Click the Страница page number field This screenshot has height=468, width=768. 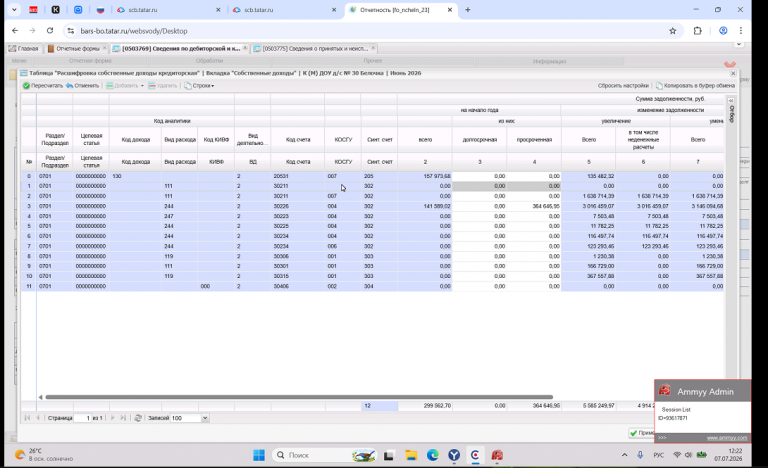pyautogui.click(x=83, y=418)
